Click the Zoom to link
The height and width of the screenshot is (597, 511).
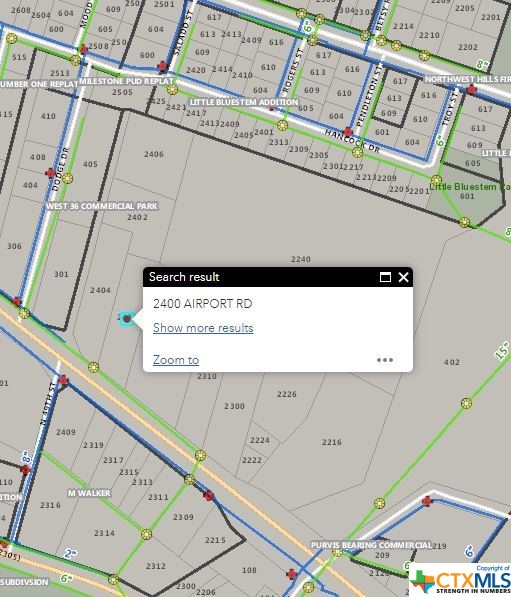(x=176, y=360)
